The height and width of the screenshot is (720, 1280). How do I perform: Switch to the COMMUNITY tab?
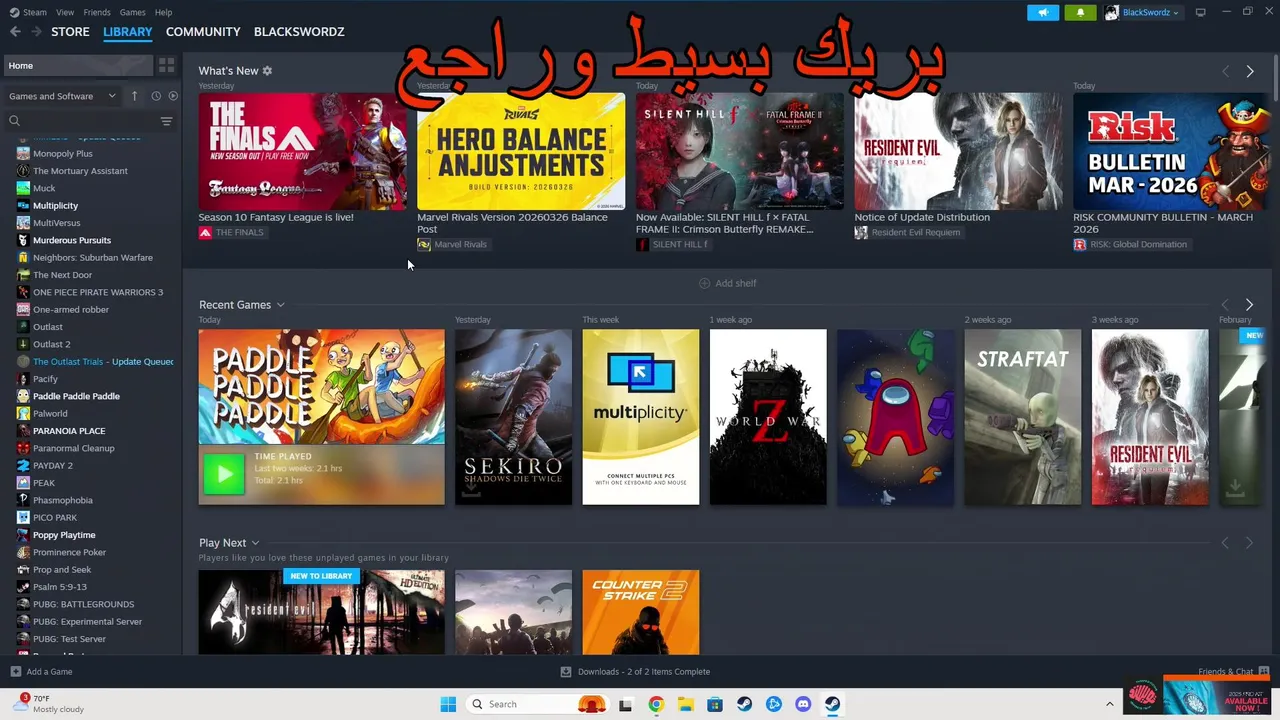(203, 32)
